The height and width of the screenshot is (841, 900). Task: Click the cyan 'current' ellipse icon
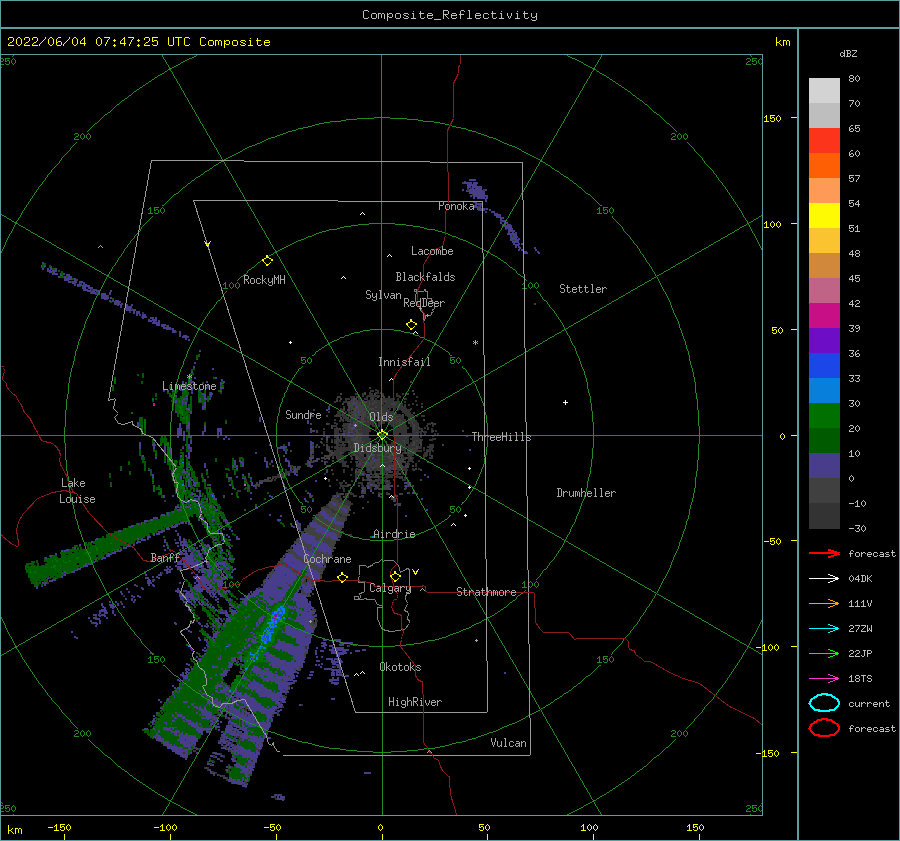[824, 703]
